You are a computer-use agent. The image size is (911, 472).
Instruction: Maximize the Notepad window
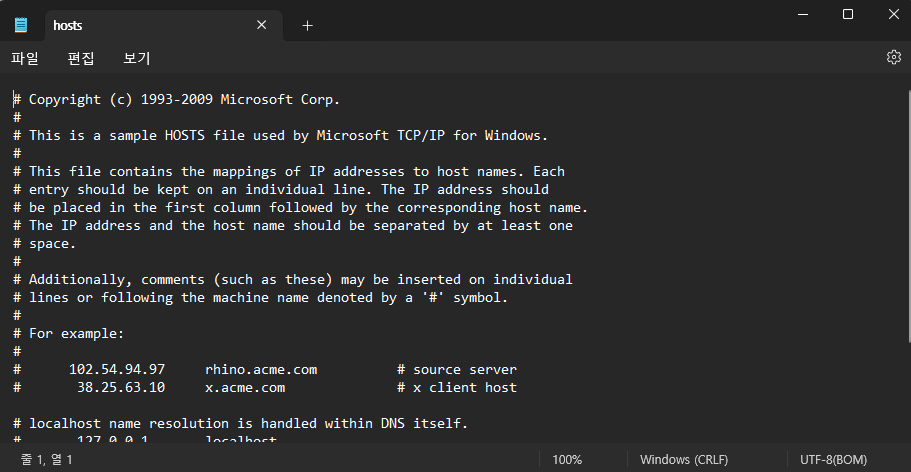[x=848, y=14]
